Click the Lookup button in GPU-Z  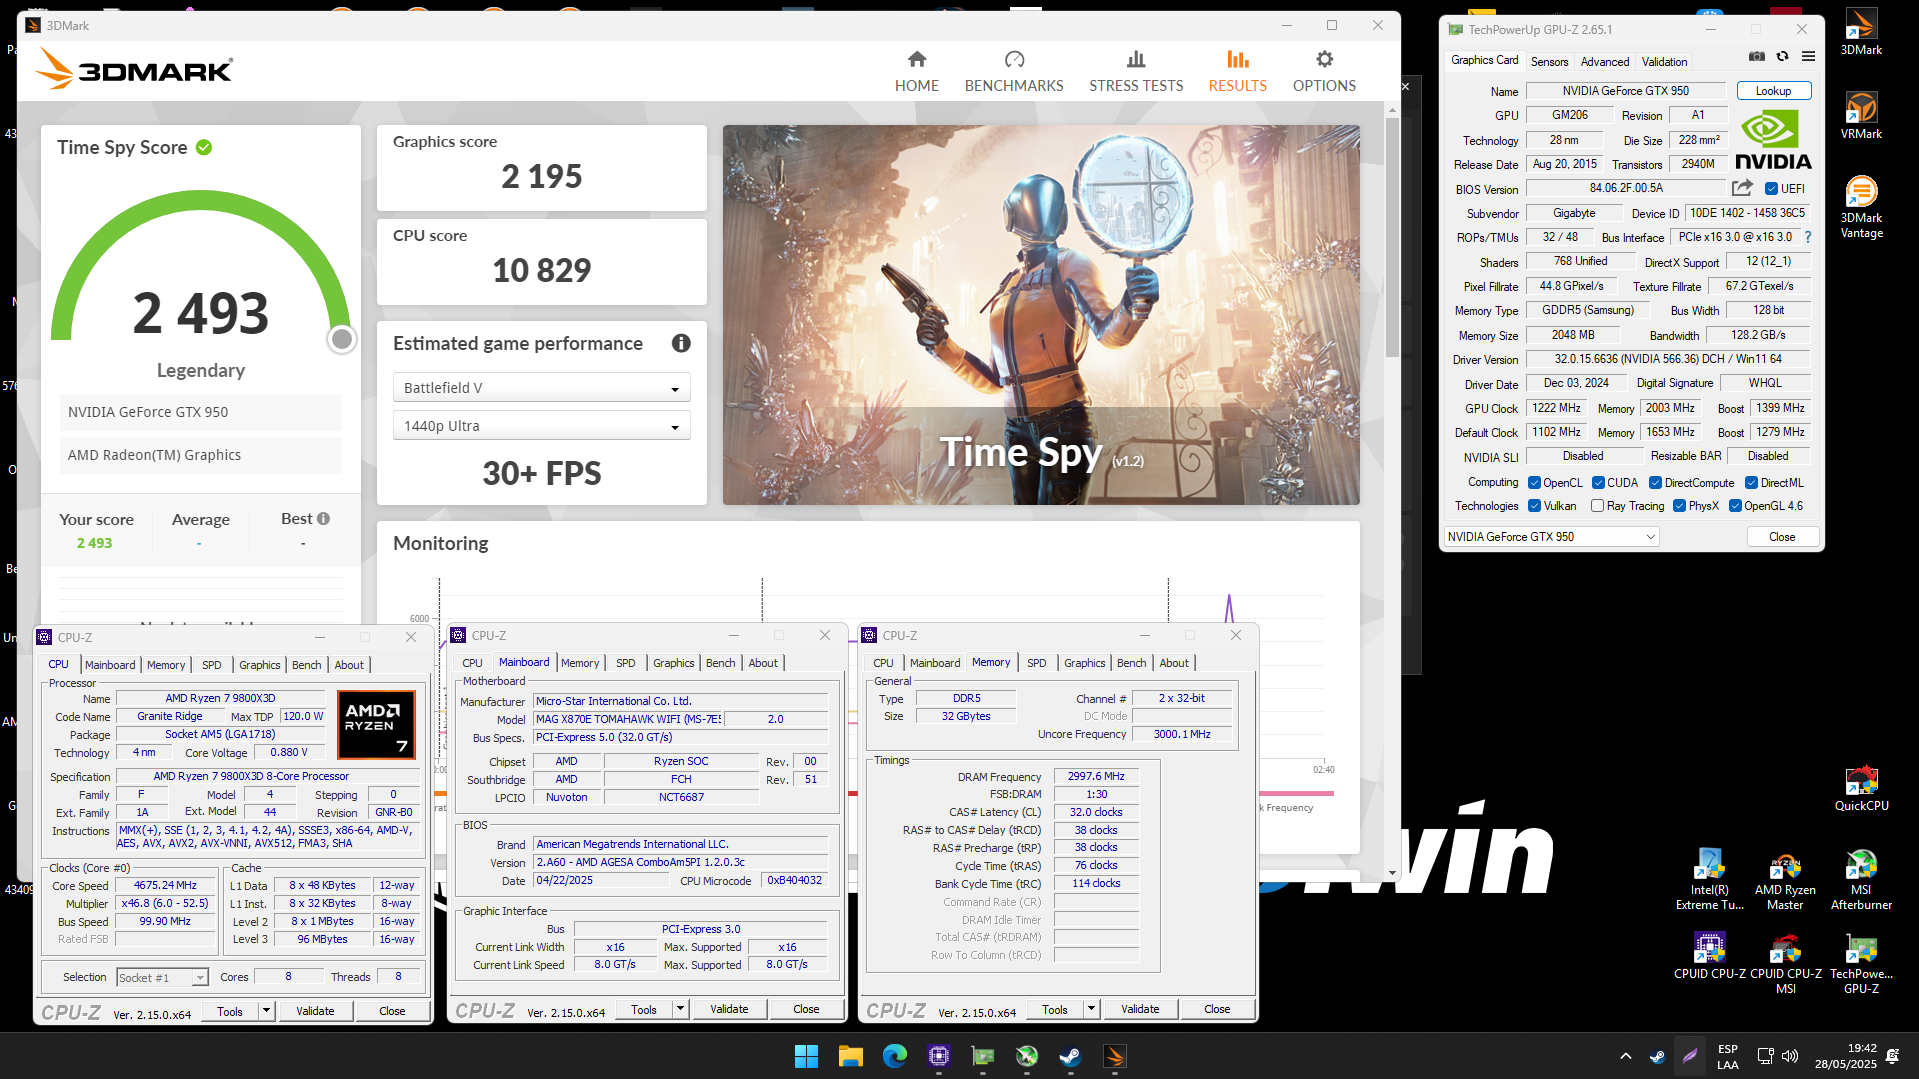(x=1773, y=91)
